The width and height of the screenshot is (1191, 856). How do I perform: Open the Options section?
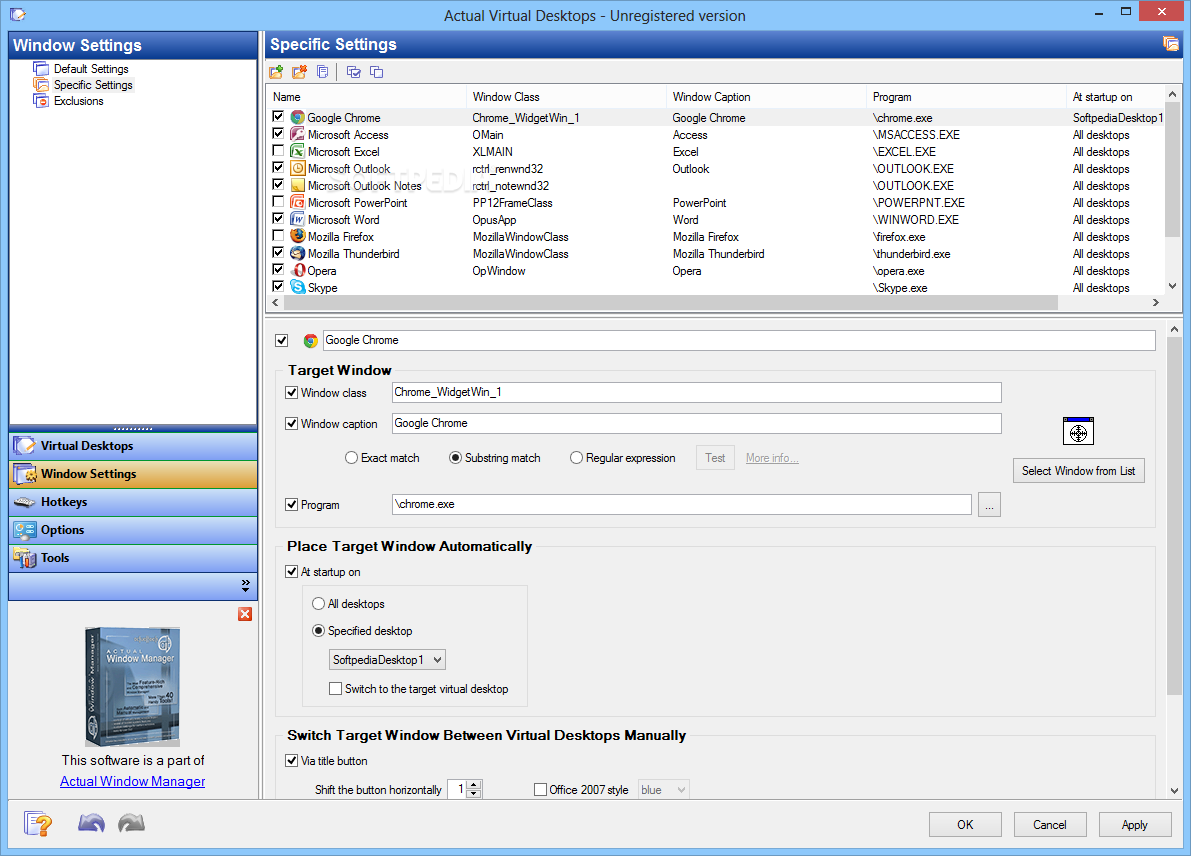[x=133, y=530]
